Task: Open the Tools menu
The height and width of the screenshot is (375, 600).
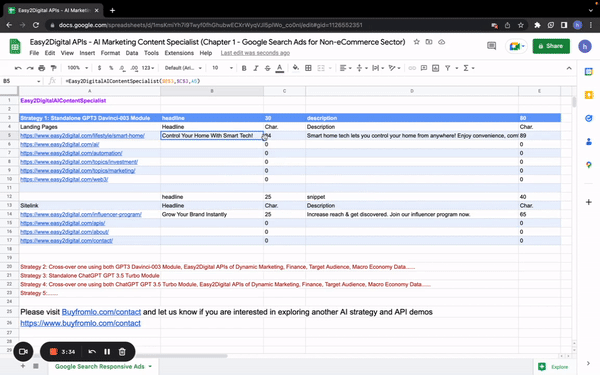Action: click(x=151, y=53)
